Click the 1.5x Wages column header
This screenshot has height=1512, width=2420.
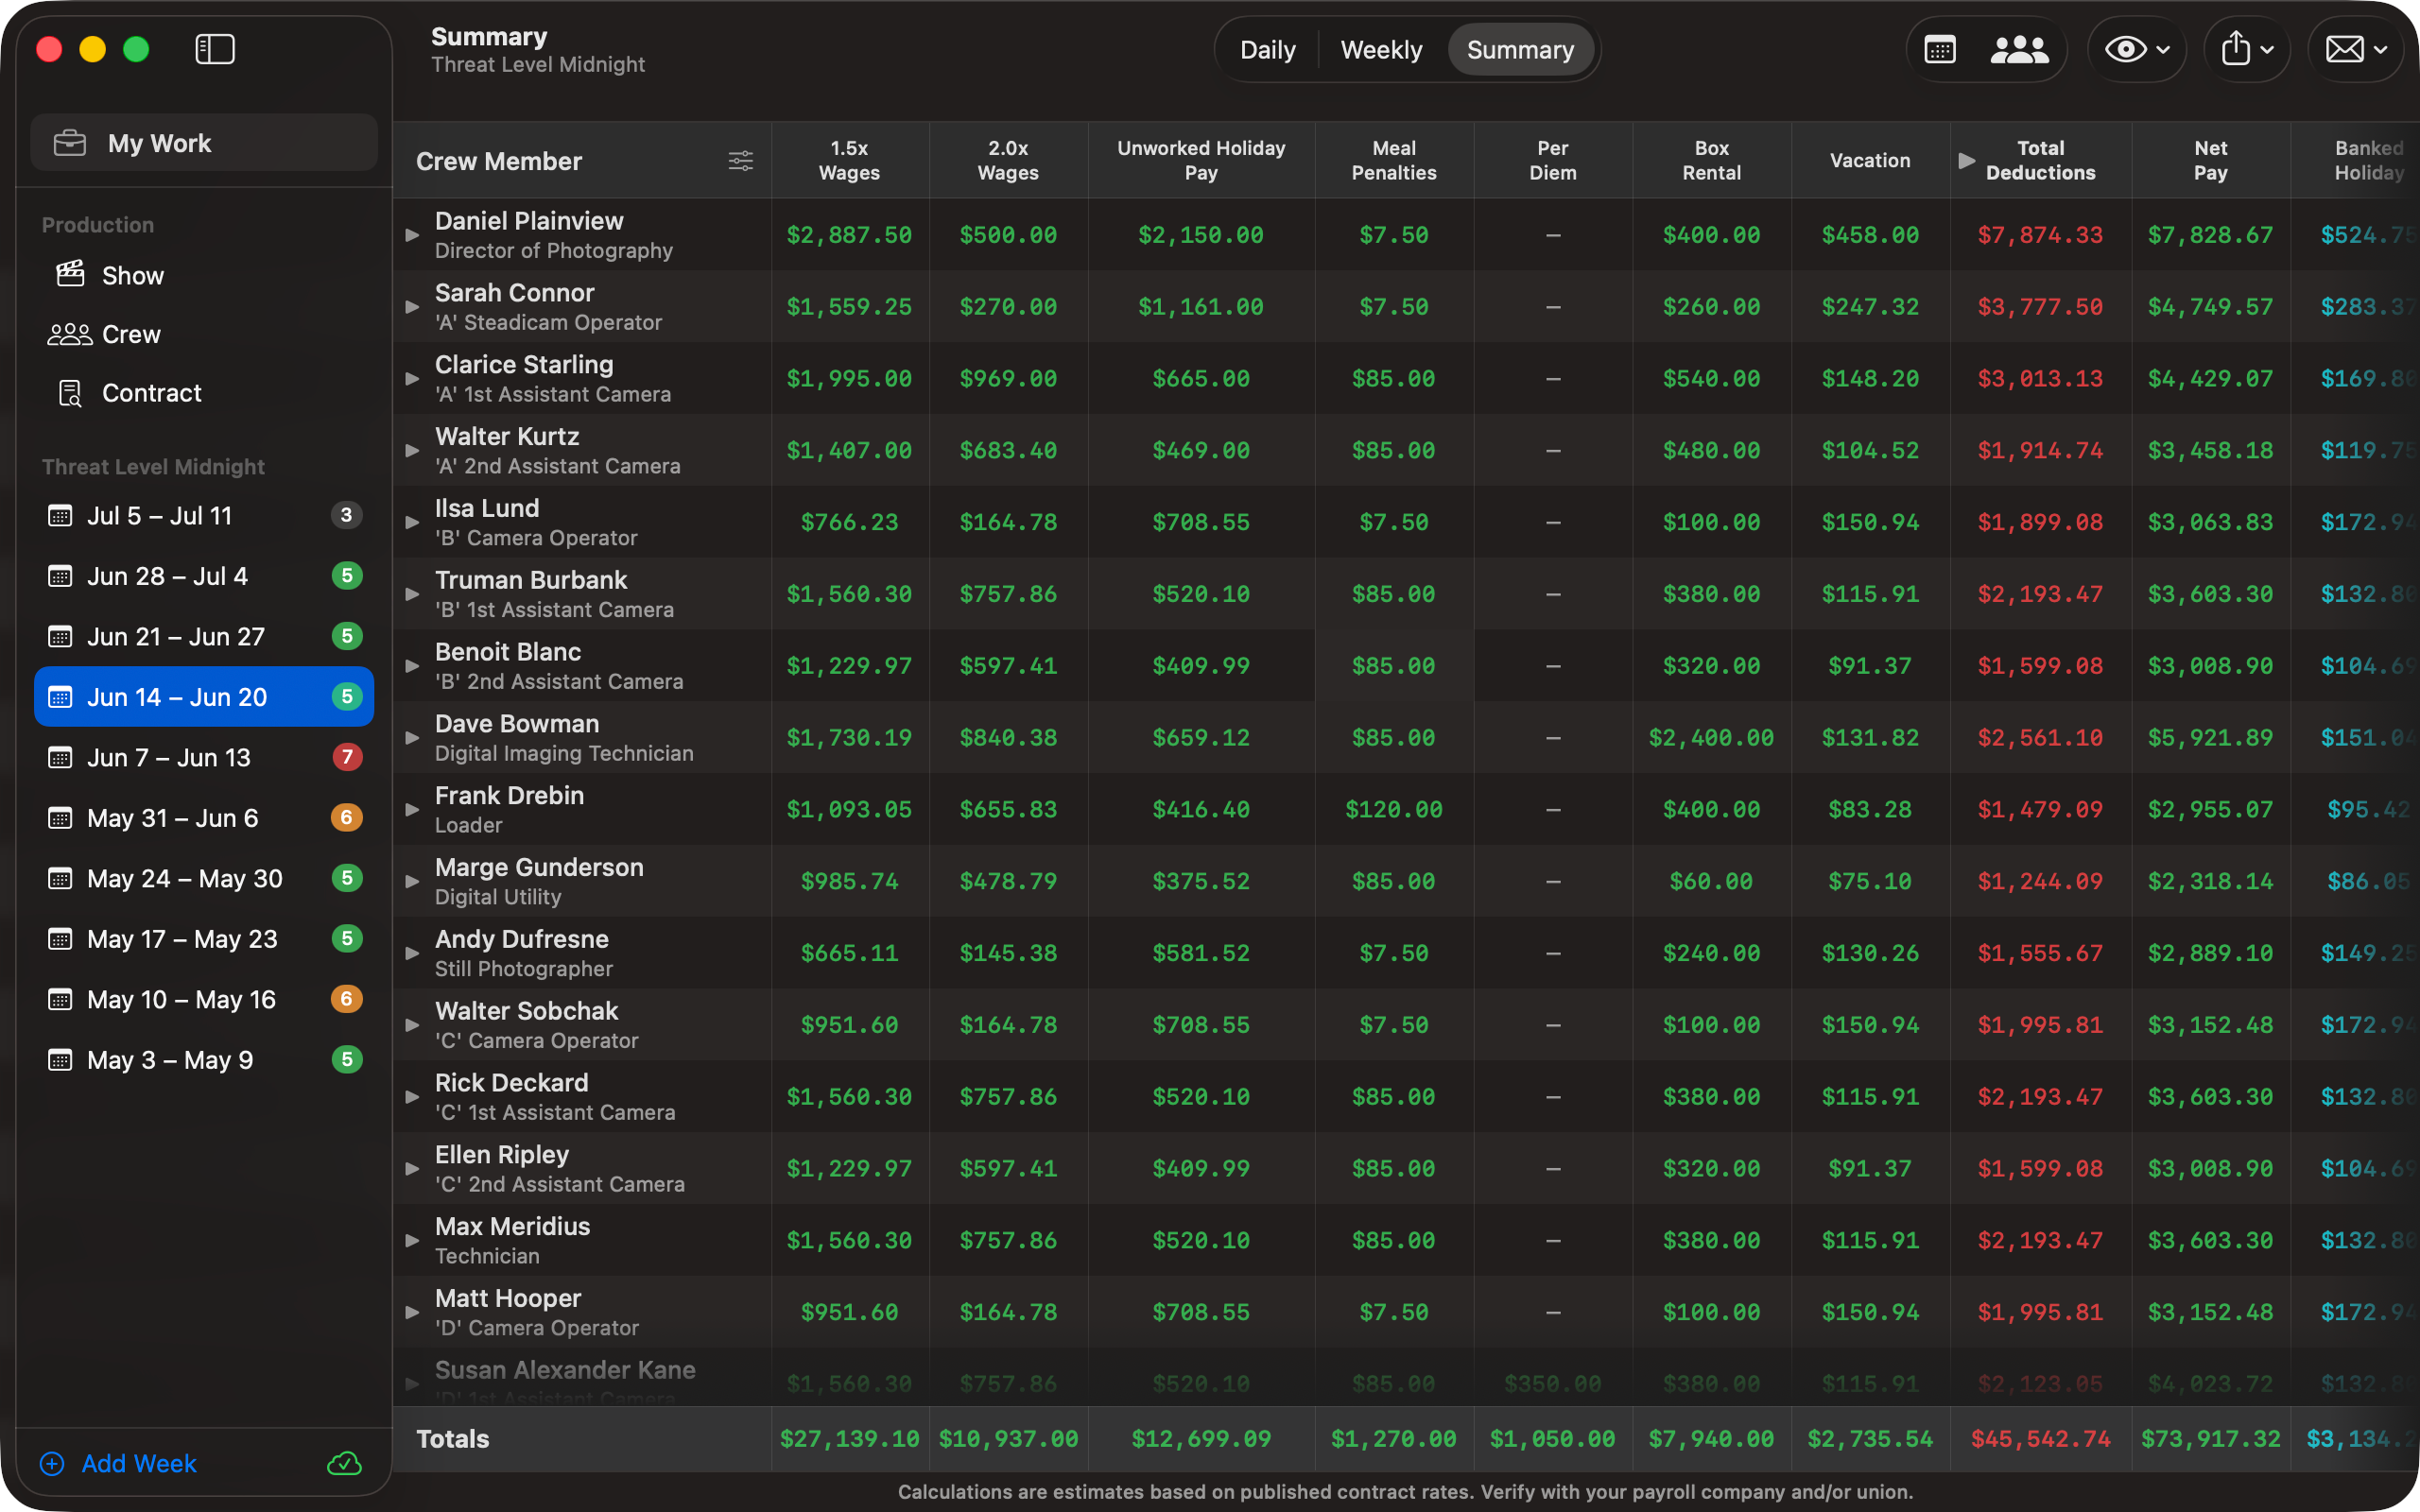pyautogui.click(x=849, y=160)
